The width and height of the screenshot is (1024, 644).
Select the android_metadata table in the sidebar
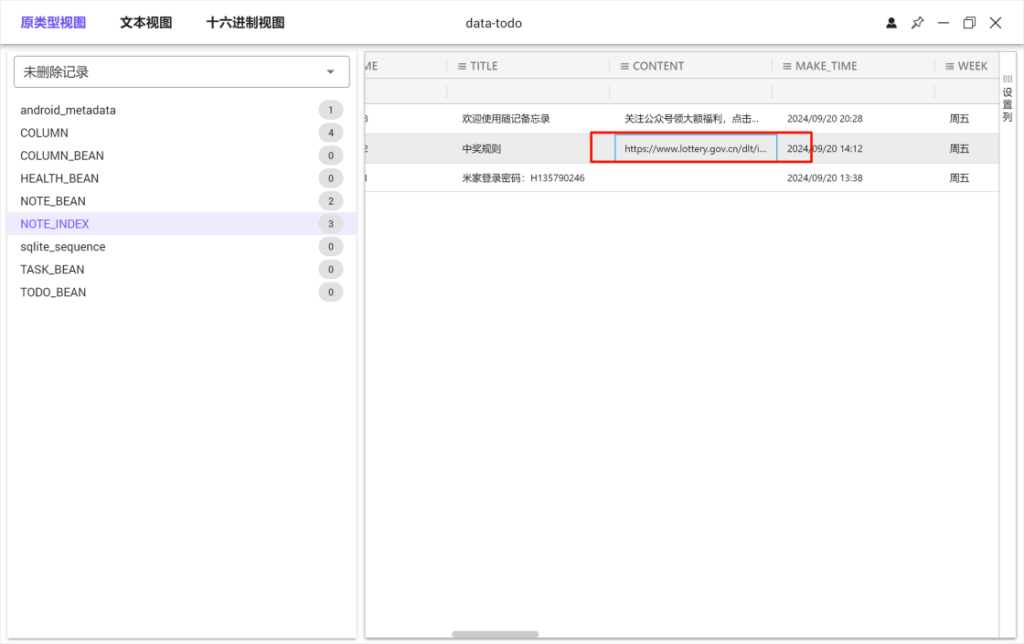(x=66, y=110)
